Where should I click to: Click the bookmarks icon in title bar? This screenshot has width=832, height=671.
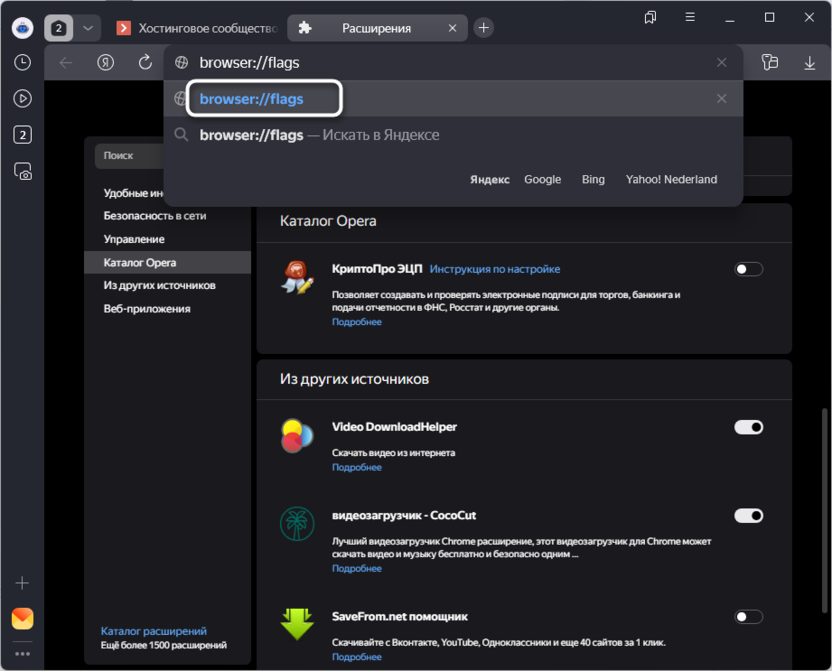[651, 17]
